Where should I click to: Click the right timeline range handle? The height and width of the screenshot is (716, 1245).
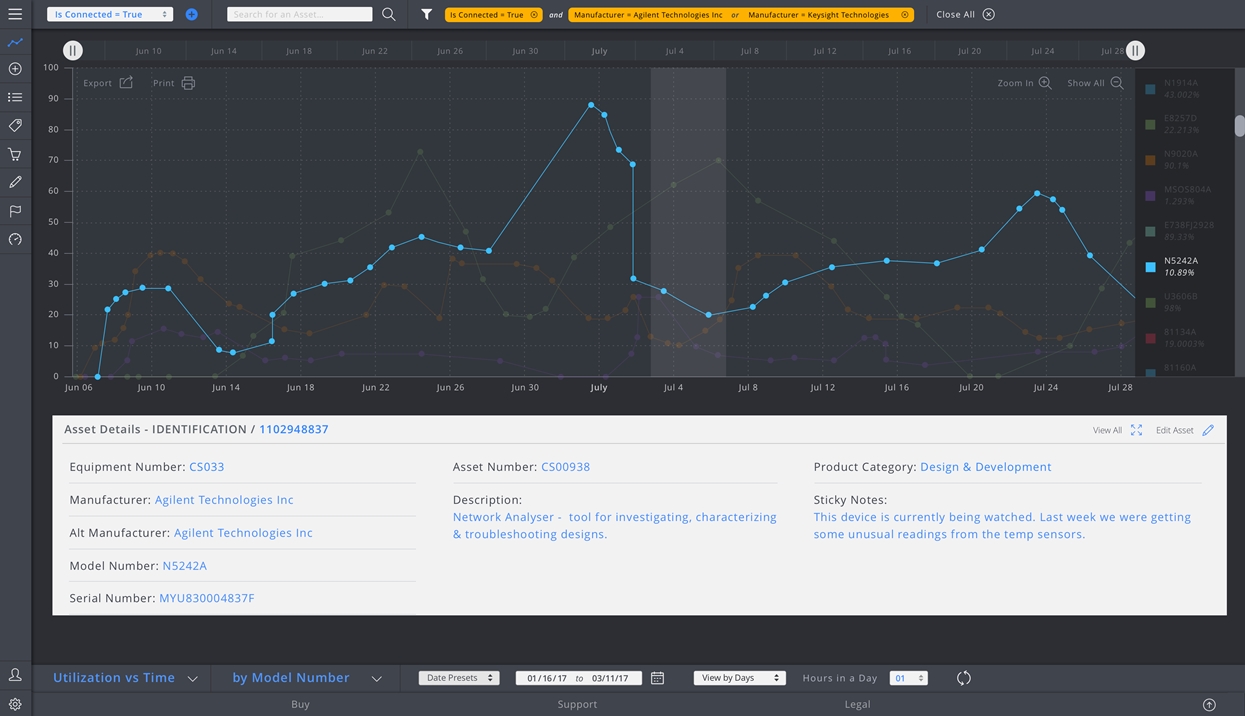1135,51
